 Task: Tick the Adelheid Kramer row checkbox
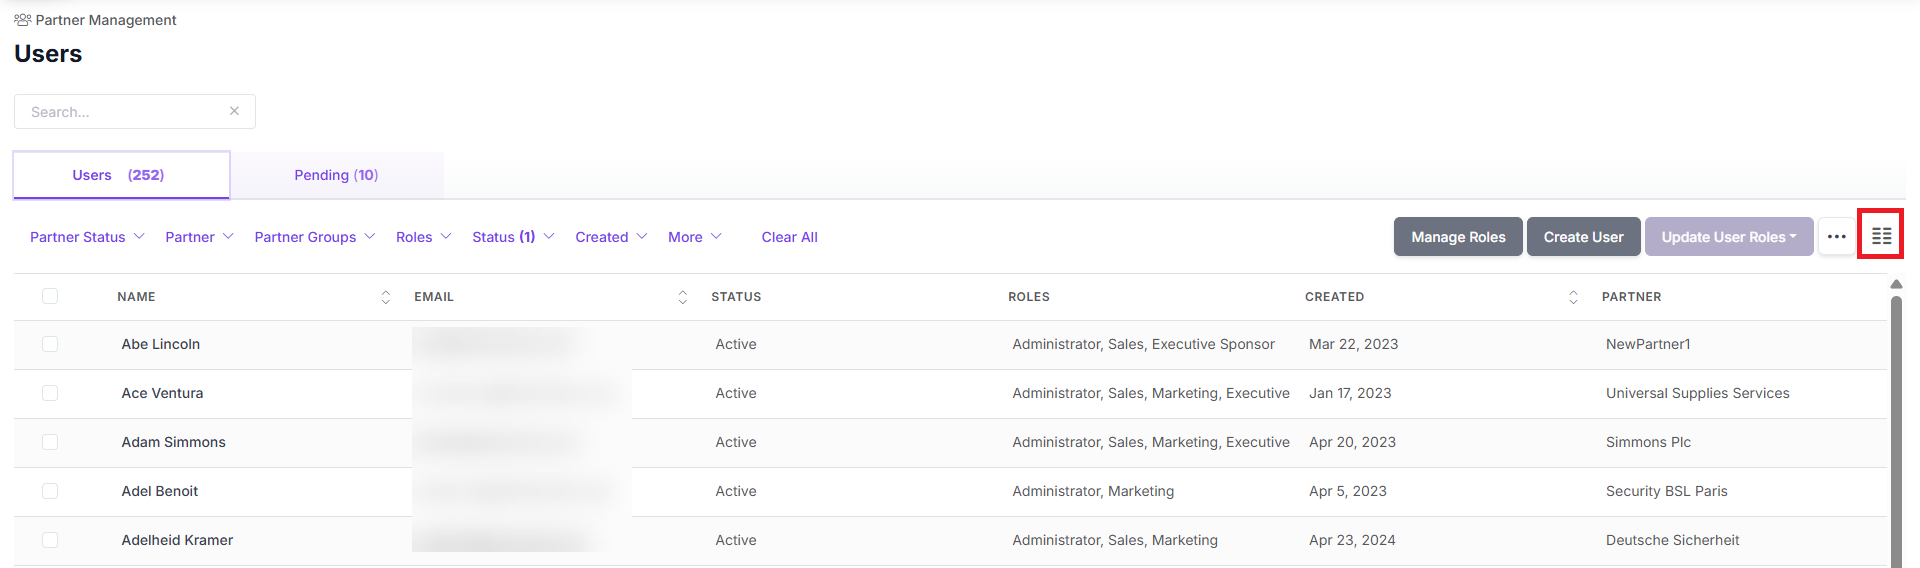click(50, 540)
